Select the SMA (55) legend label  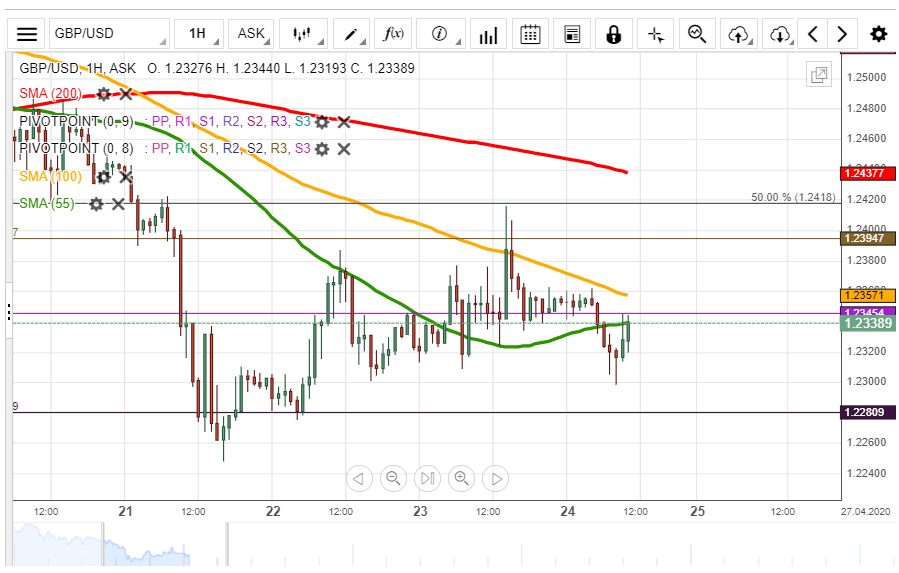[x=47, y=204]
